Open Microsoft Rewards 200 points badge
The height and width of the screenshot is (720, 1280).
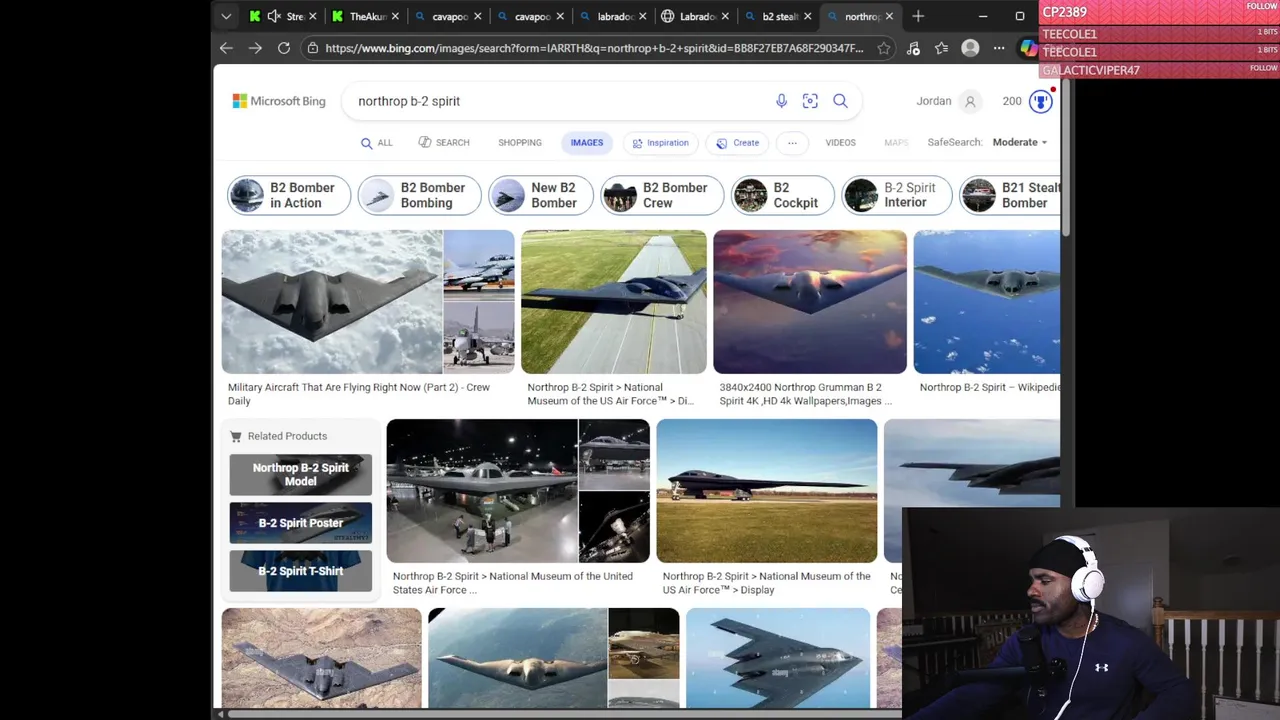[x=1027, y=101]
